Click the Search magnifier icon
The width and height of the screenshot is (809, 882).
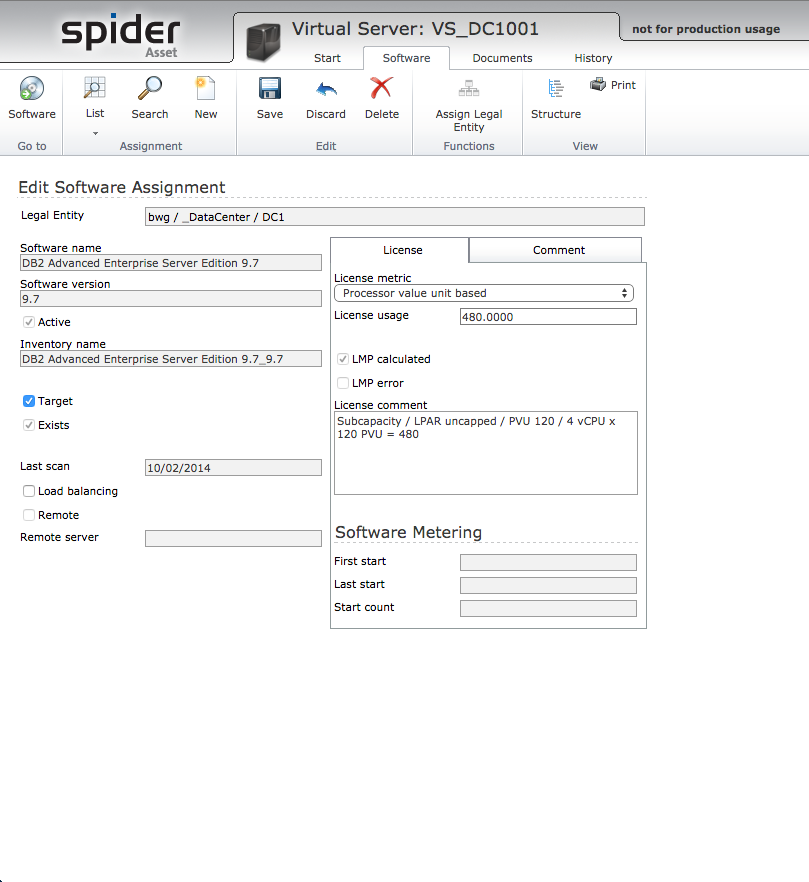pos(150,90)
